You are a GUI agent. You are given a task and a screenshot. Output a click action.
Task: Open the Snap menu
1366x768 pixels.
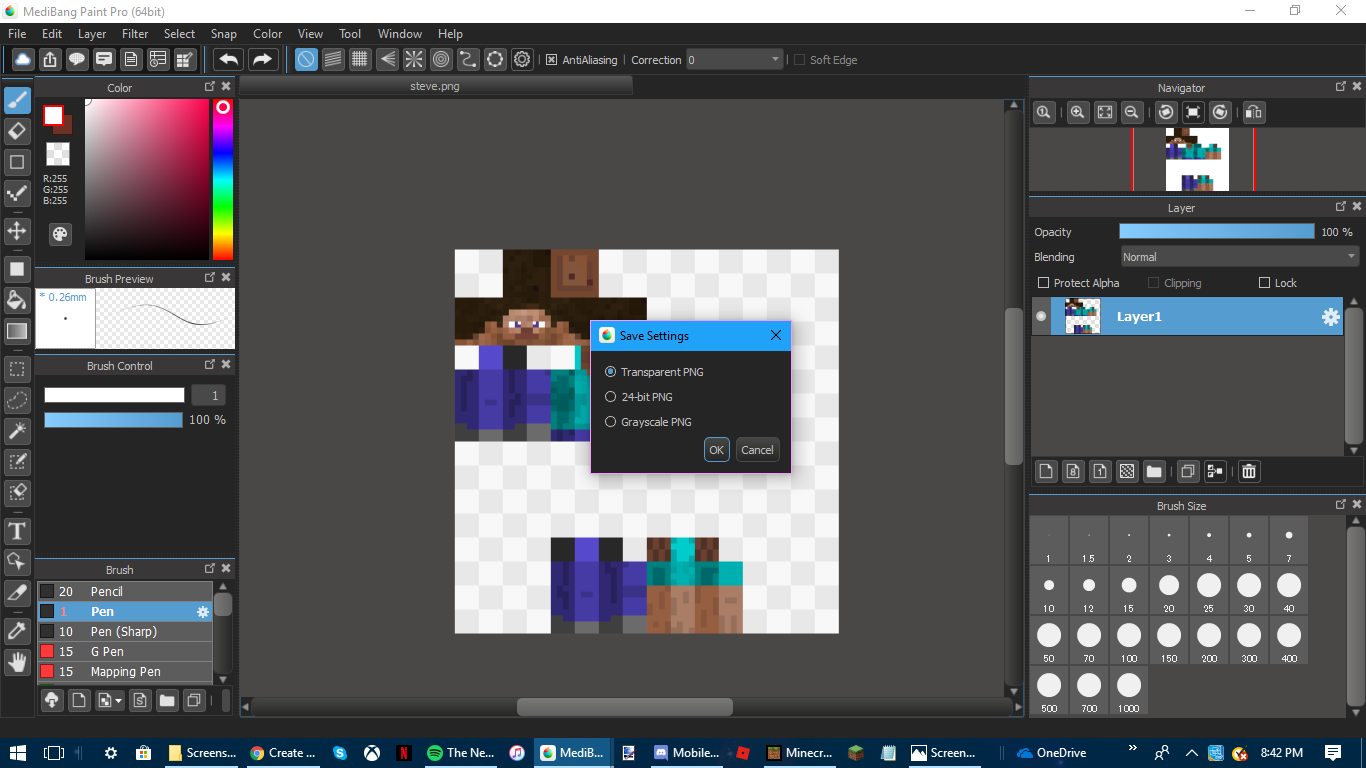pyautogui.click(x=224, y=34)
